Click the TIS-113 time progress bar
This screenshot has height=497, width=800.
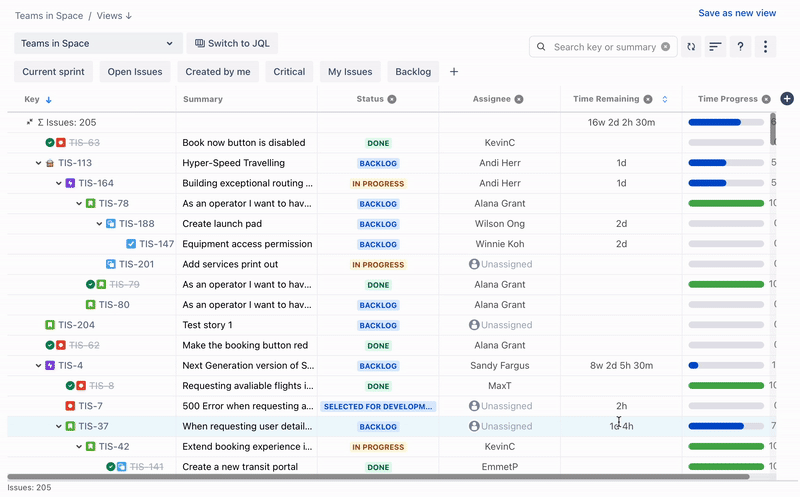[726, 163]
